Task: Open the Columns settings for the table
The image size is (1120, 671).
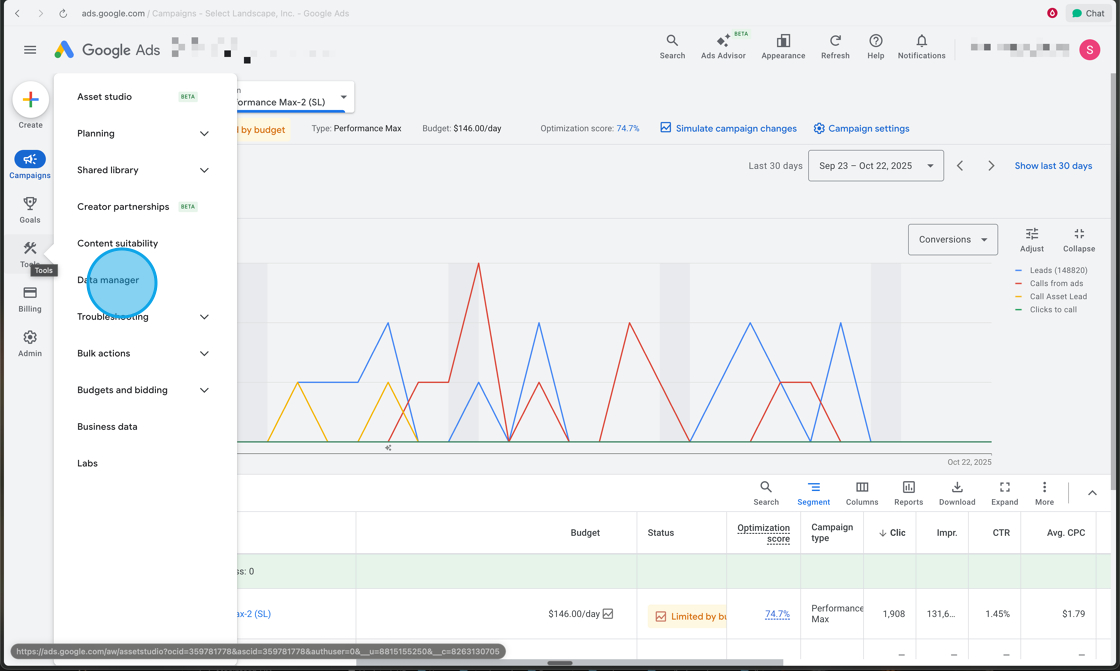Action: (861, 492)
